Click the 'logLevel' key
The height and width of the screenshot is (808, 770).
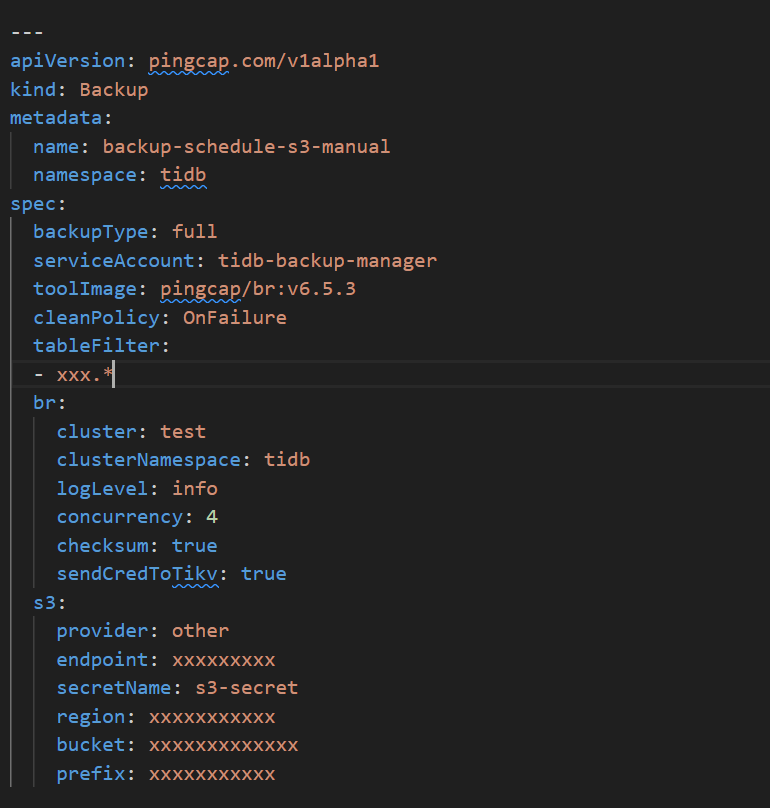pos(102,489)
